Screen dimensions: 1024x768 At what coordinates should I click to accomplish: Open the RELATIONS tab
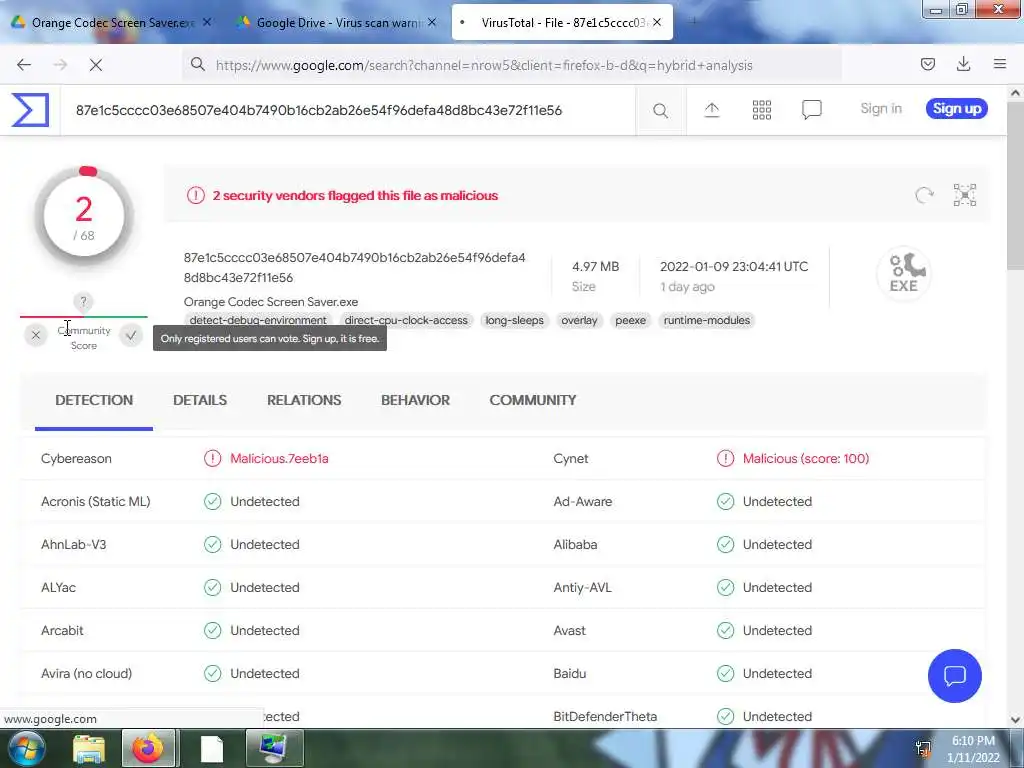click(304, 400)
